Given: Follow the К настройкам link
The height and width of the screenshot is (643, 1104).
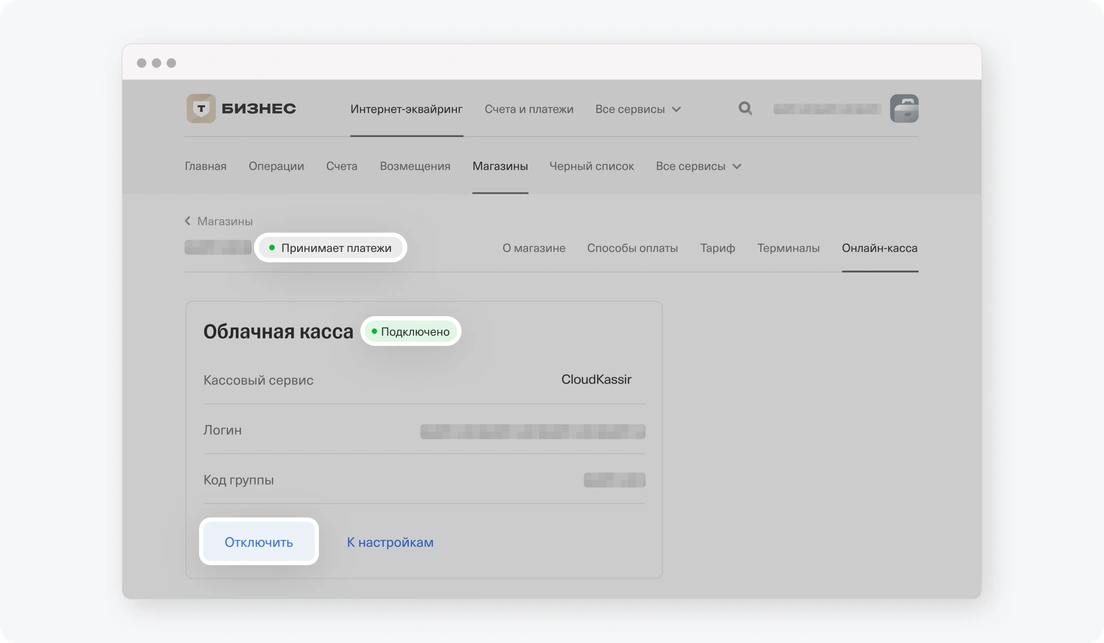Looking at the screenshot, I should [389, 541].
